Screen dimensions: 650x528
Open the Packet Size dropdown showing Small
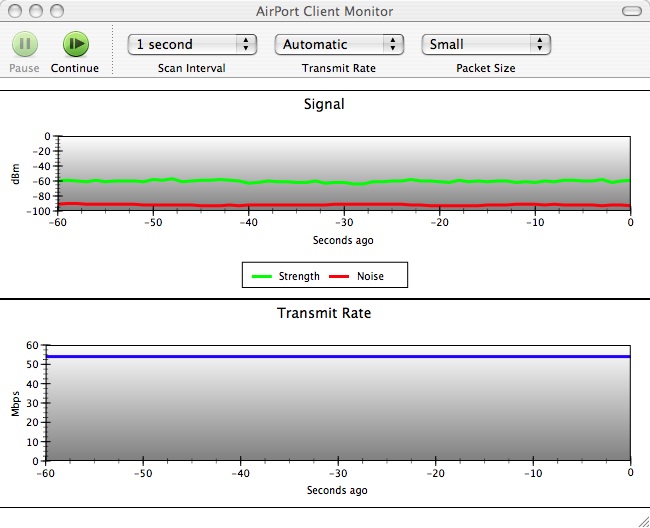tap(486, 44)
